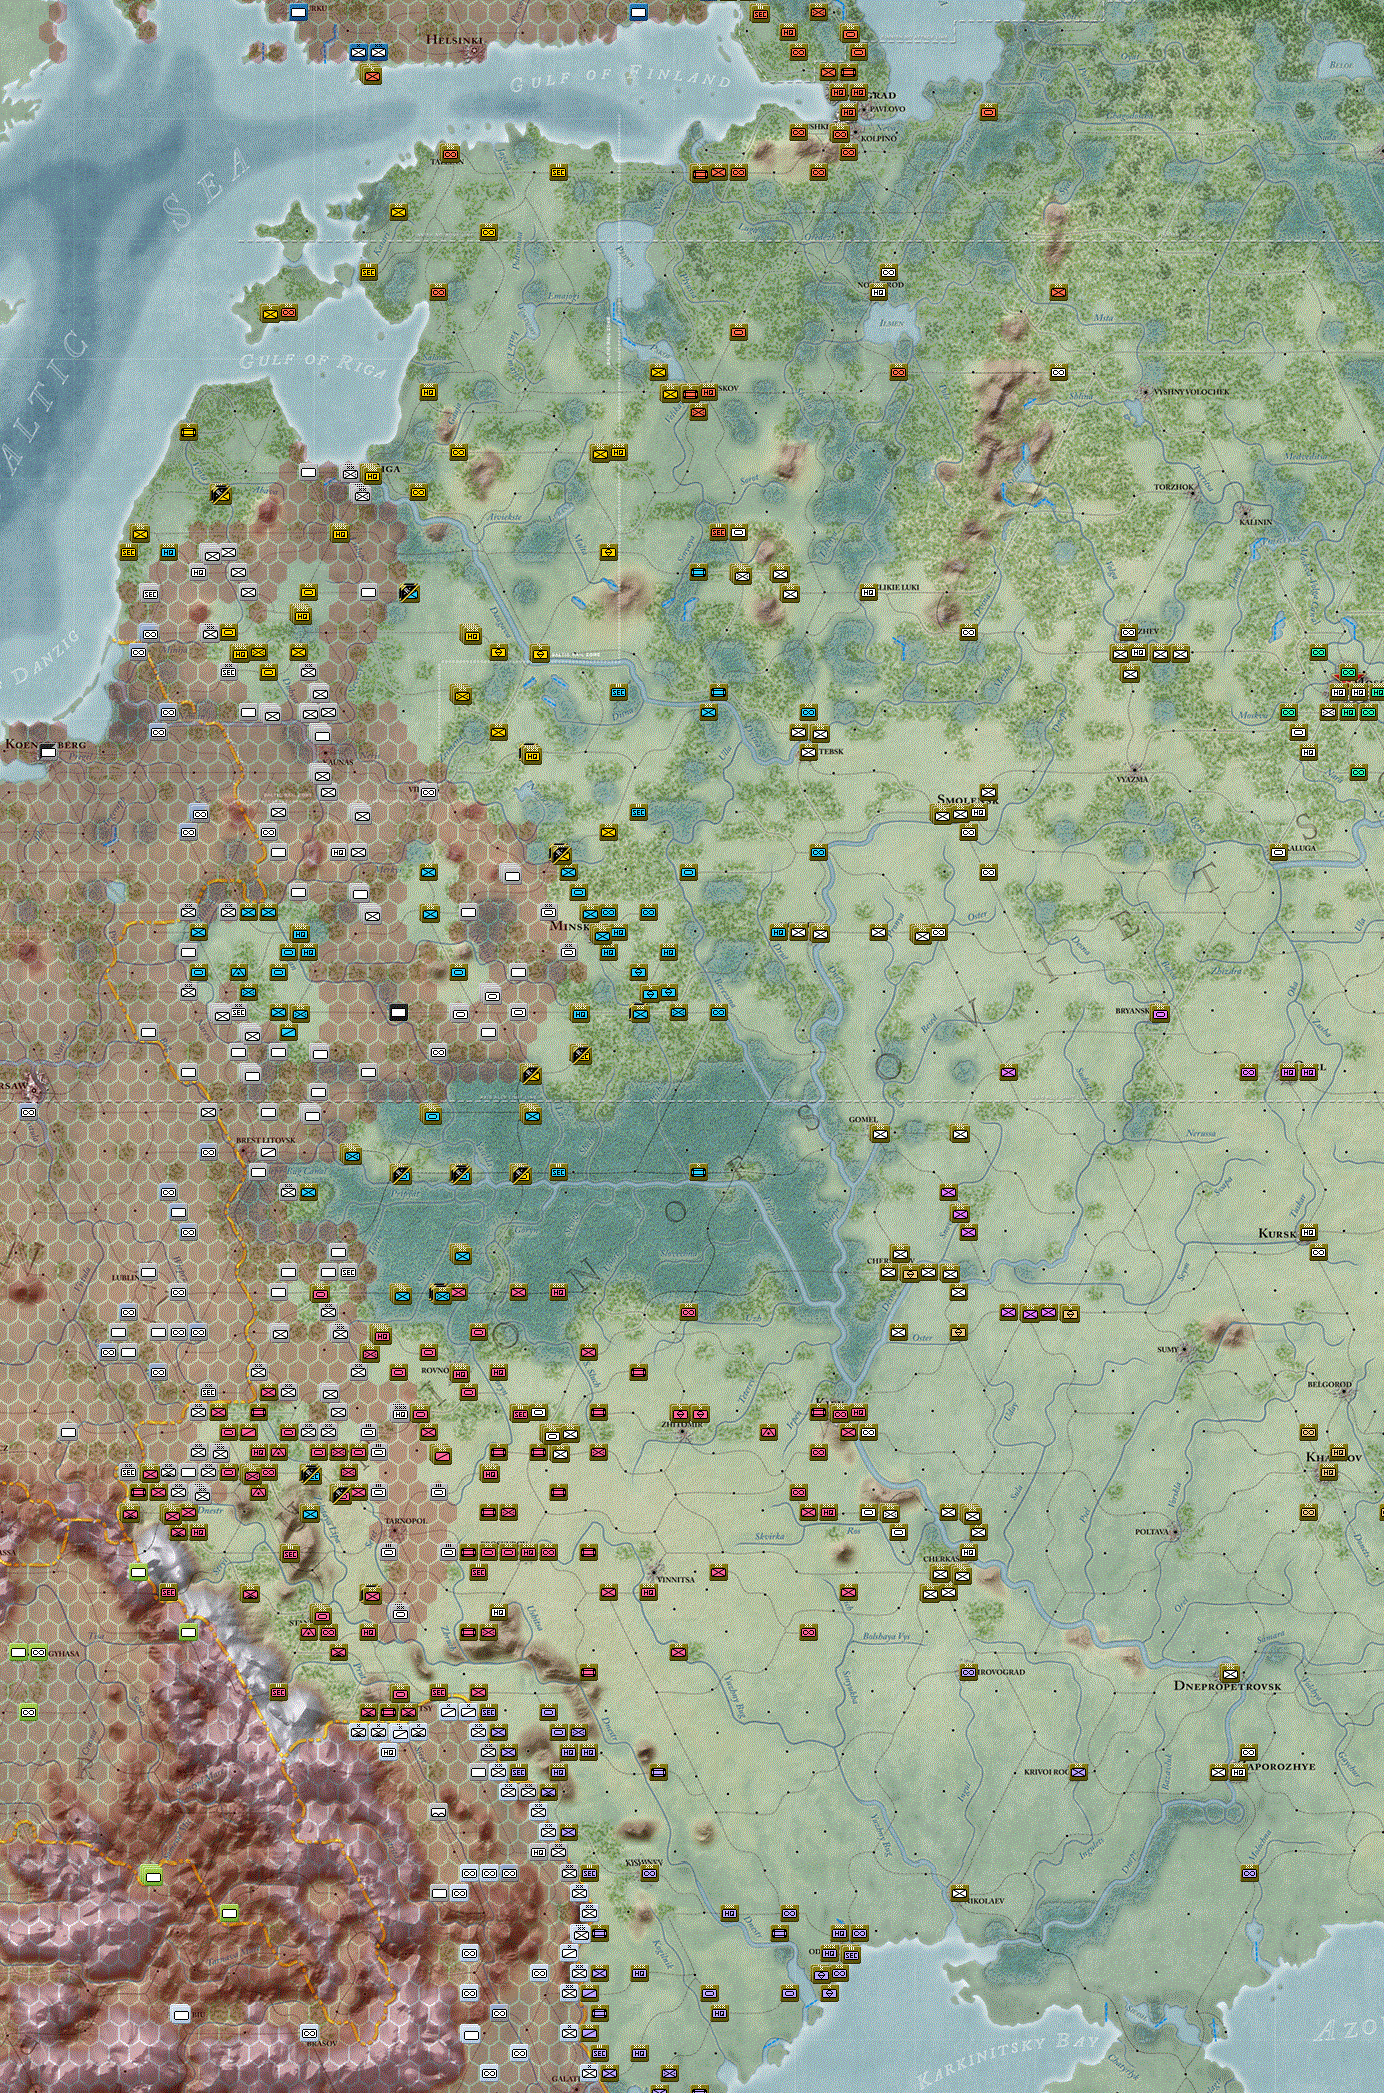Click the Gulf of Finland label

pyautogui.click(x=620, y=78)
